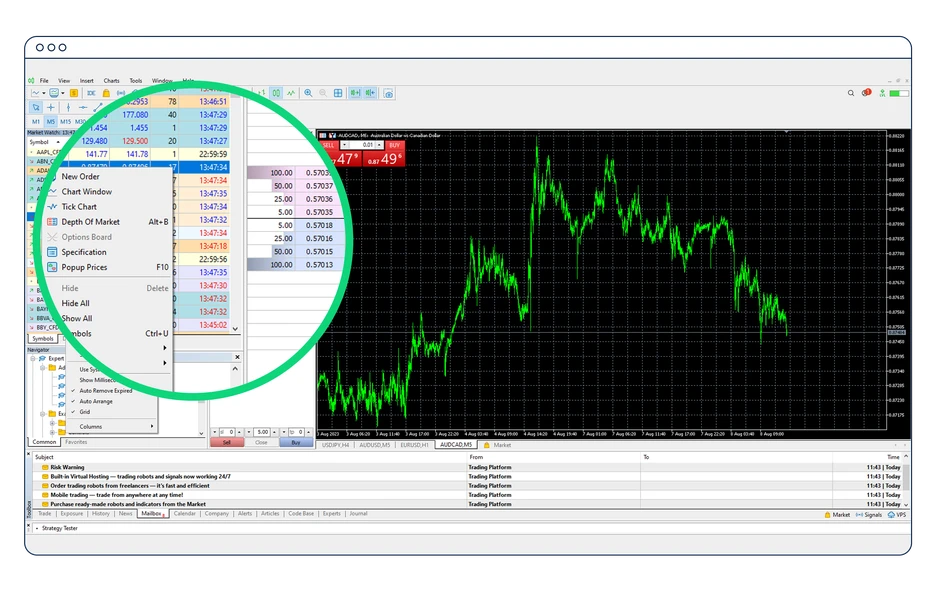Screen dimensions: 936x591
Task: Switch to the EURUSD,H1 chart tab
Action: tap(414, 445)
